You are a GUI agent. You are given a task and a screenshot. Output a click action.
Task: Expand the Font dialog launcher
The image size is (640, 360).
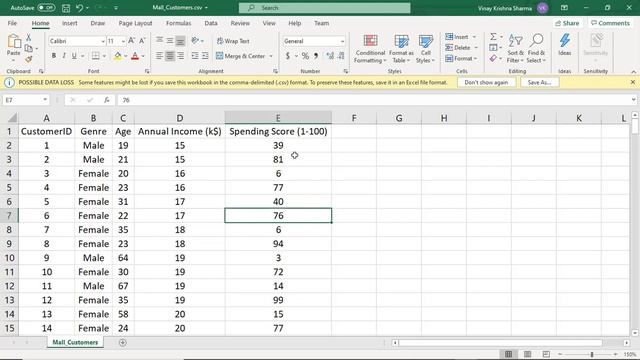click(147, 71)
